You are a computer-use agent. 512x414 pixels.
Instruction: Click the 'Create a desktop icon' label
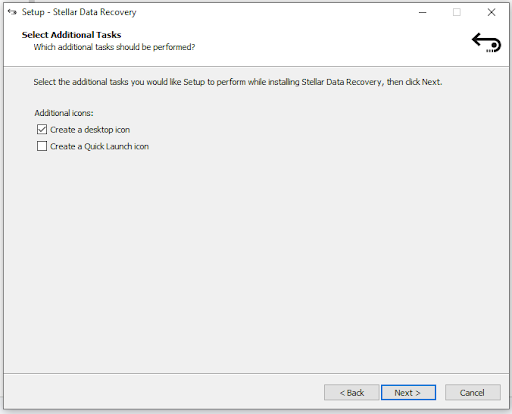click(90, 130)
